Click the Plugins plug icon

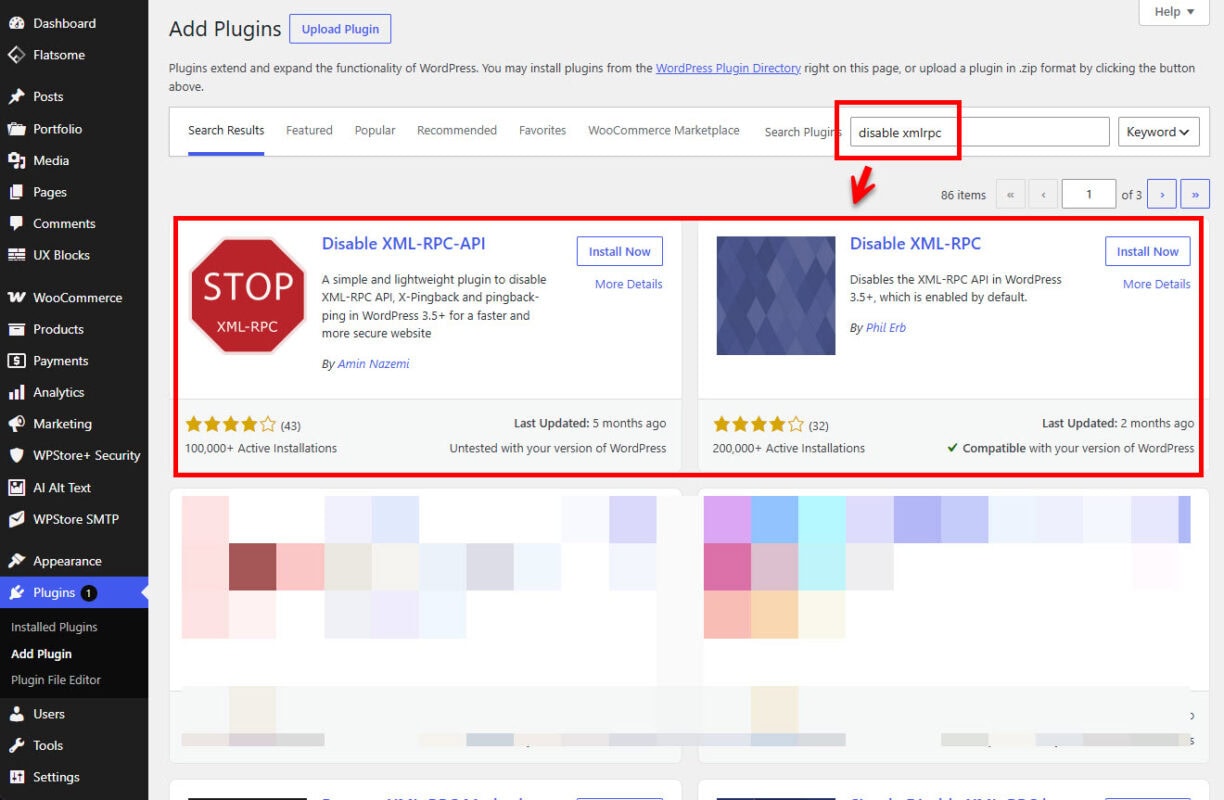[x=16, y=593]
